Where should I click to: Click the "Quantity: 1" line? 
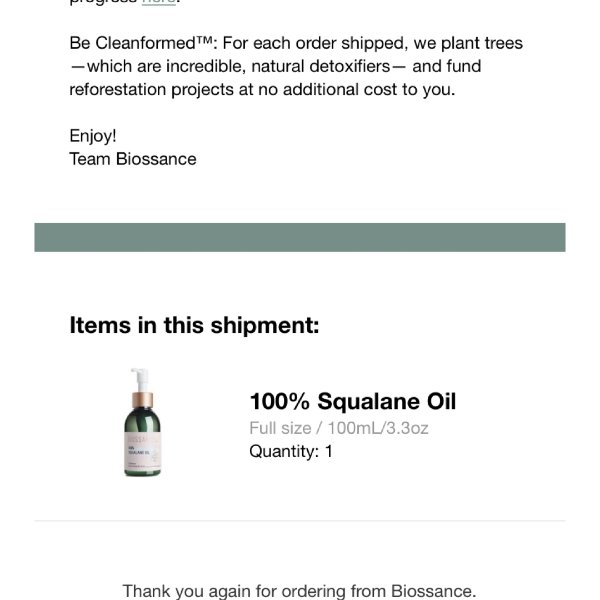point(291,451)
